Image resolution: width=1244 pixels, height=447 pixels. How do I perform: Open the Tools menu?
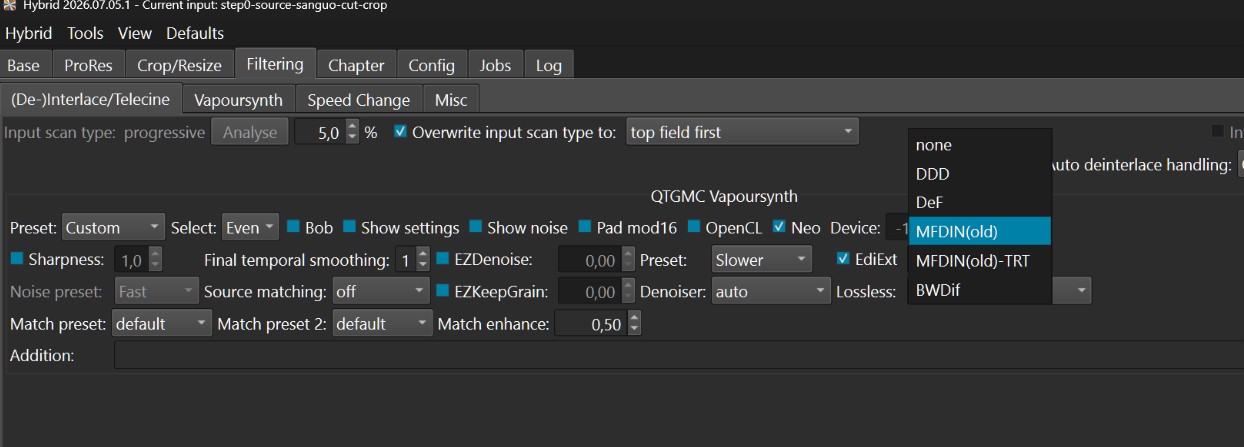[x=85, y=33]
